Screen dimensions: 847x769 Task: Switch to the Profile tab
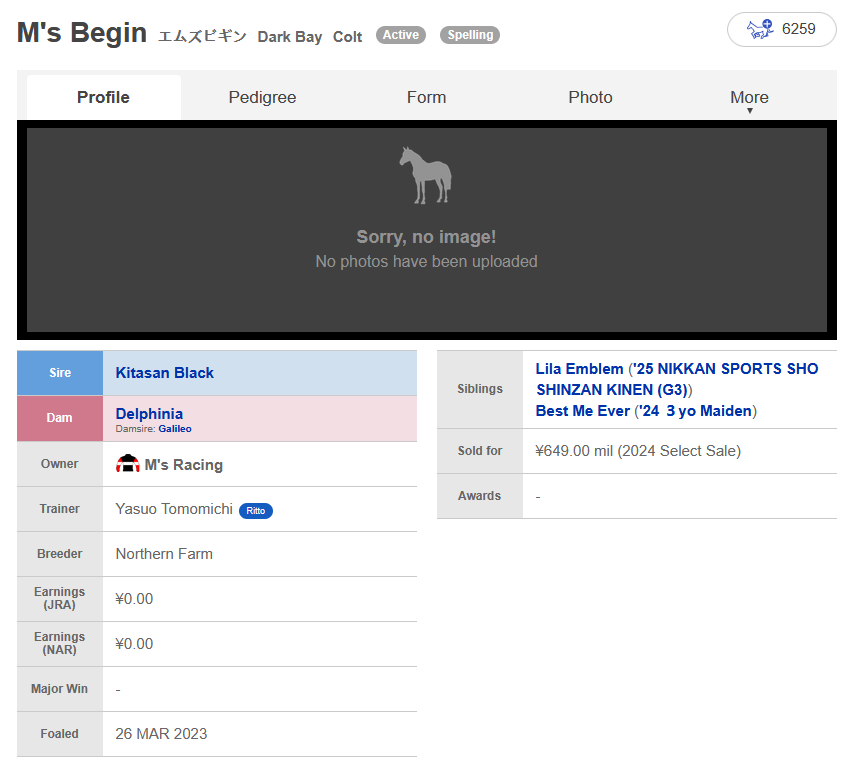(x=103, y=97)
